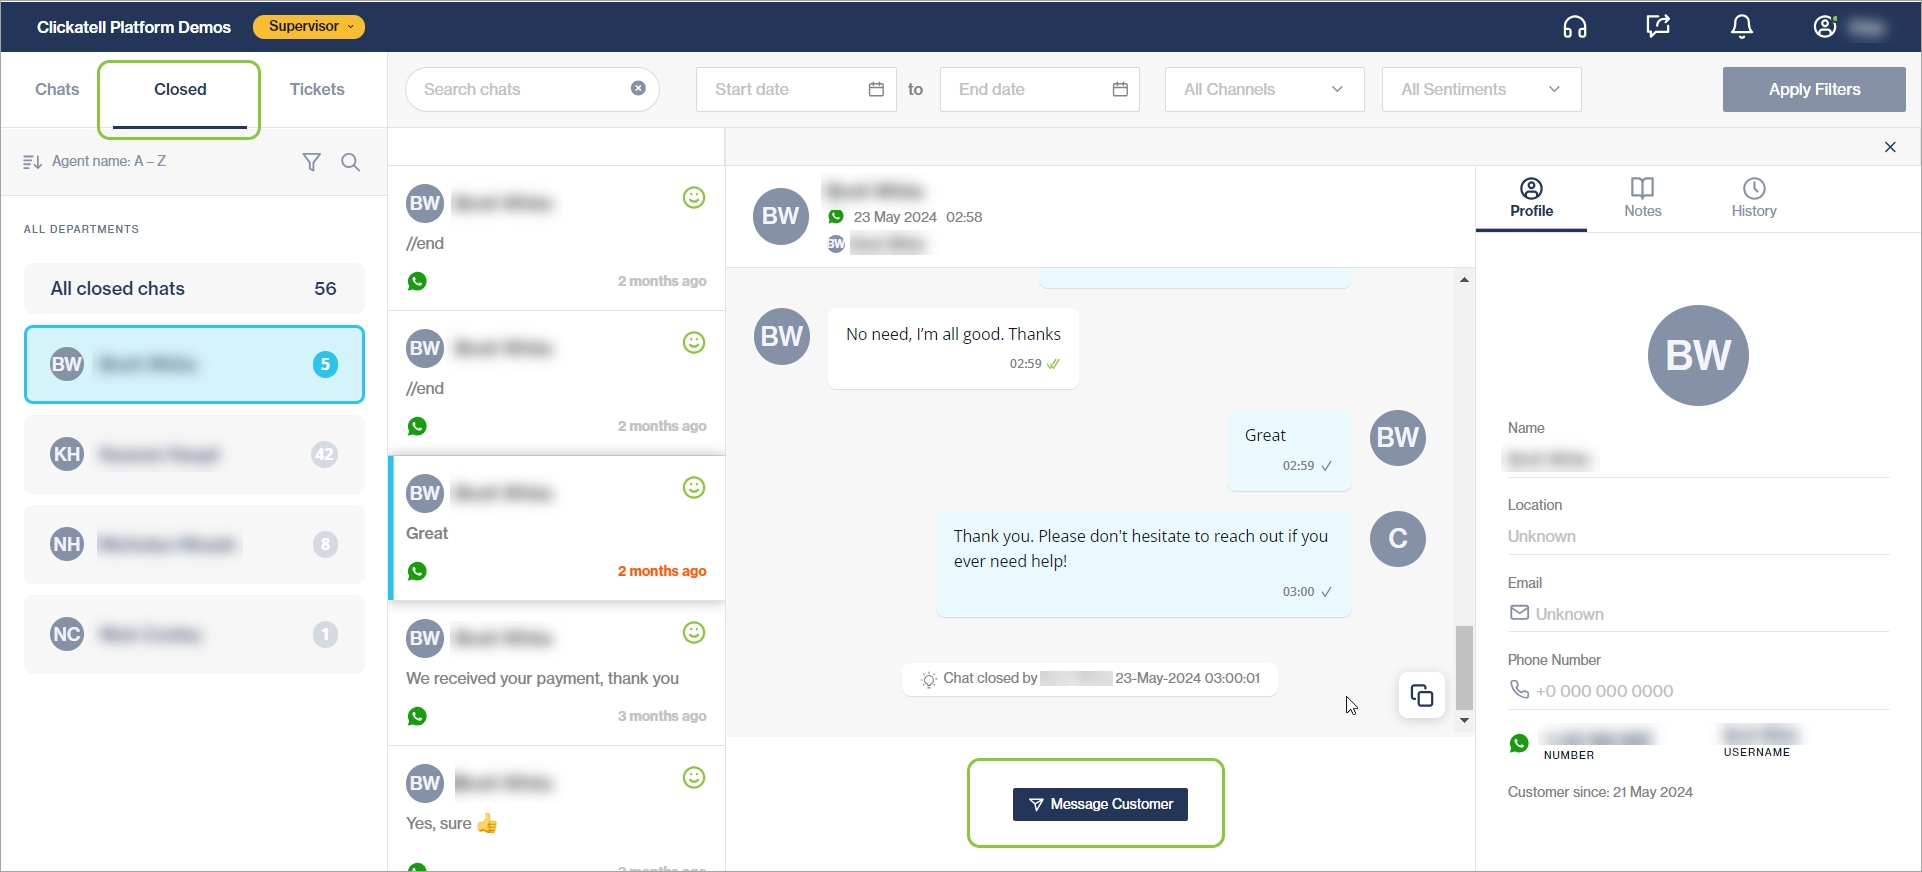Click the magnifier search icon beside filter
Screen dimensions: 1922x872
[350, 162]
